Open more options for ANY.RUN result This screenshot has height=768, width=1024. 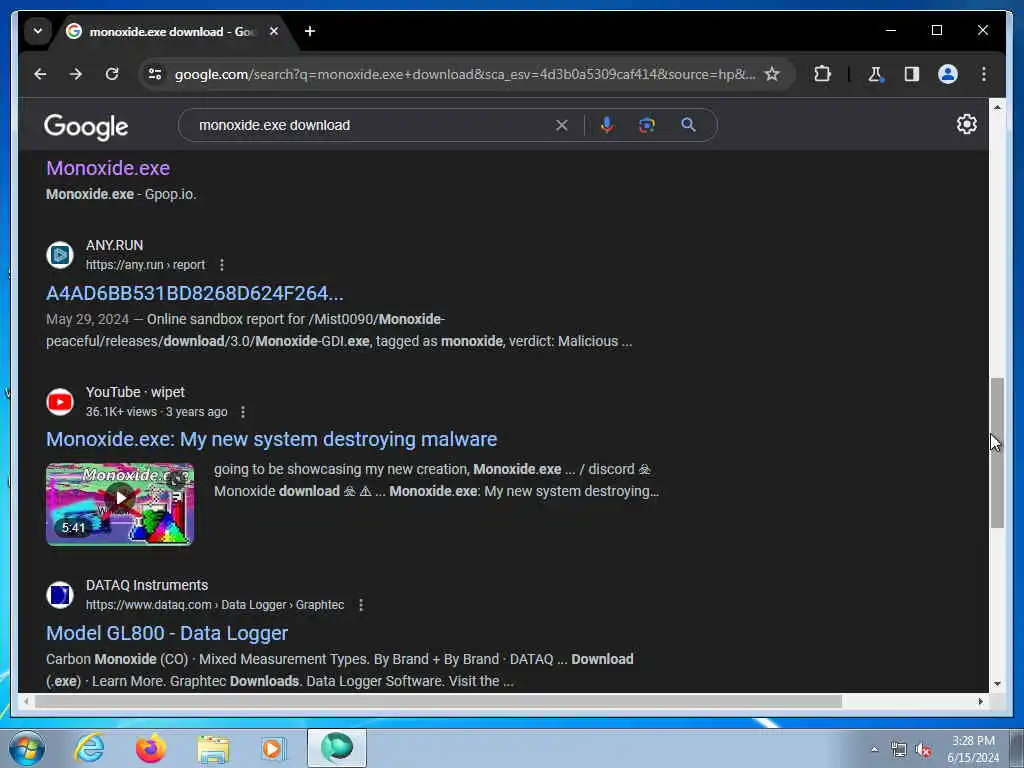(x=222, y=264)
